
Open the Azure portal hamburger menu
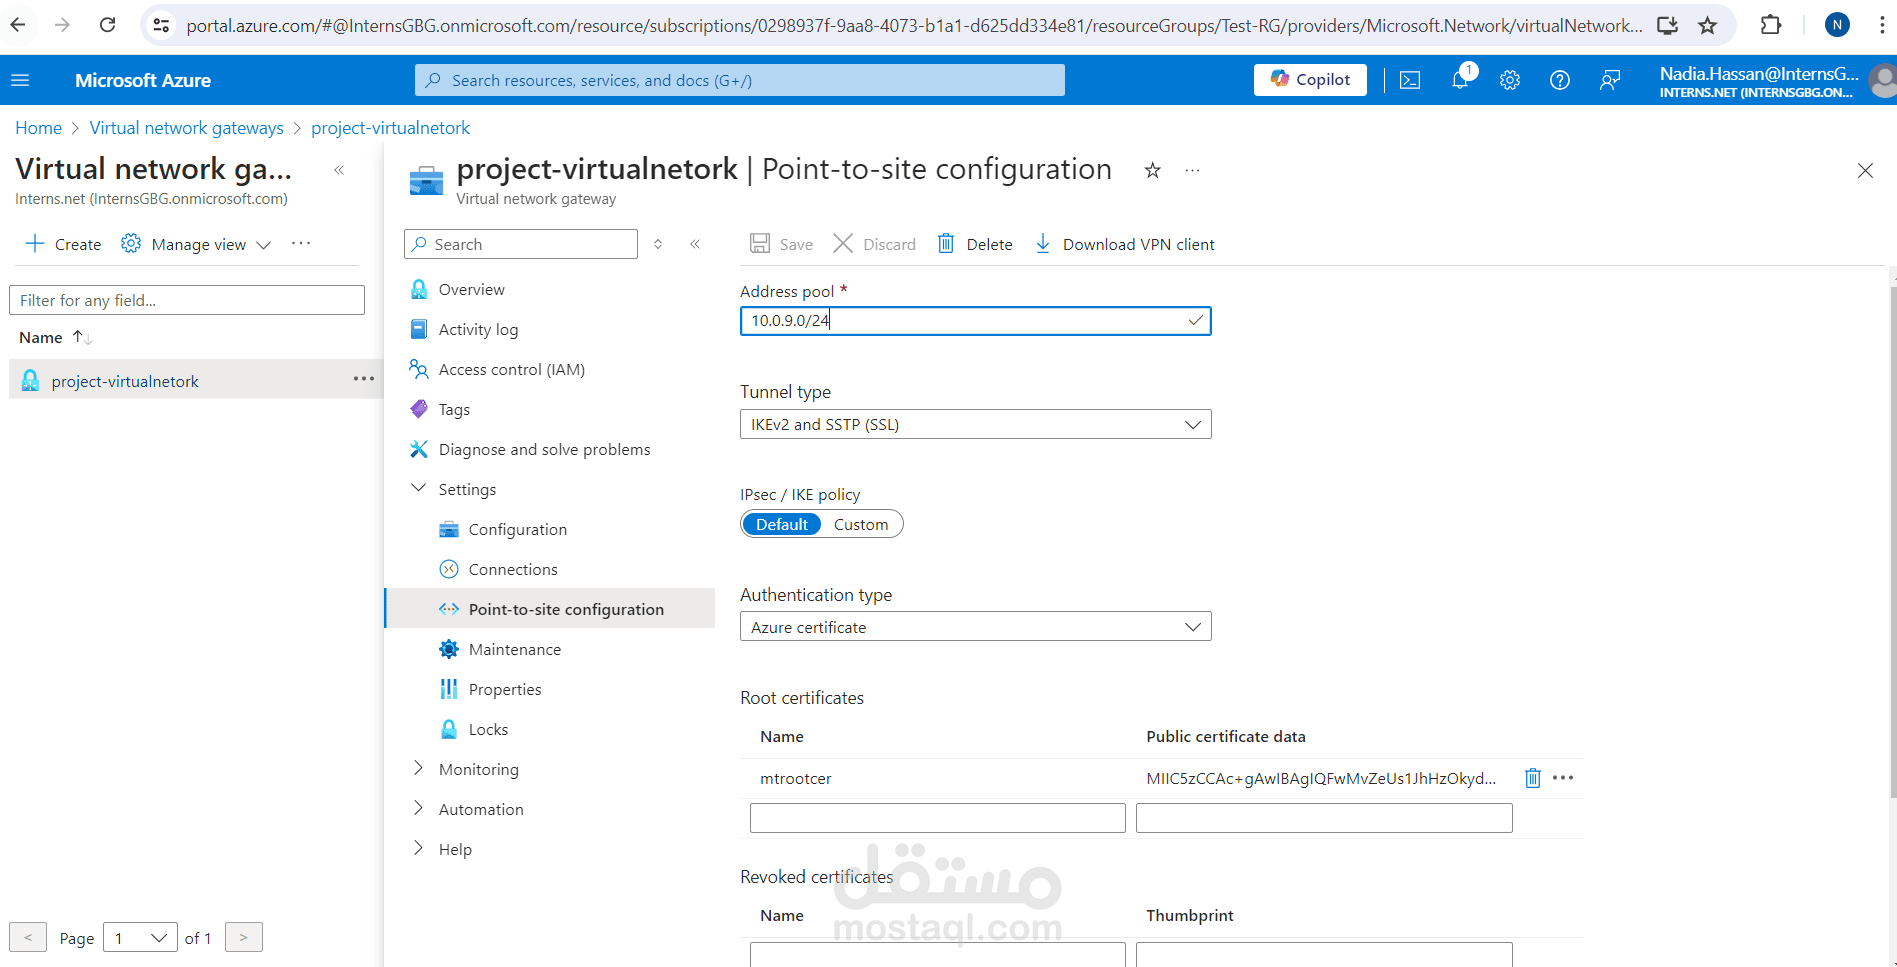(20, 81)
